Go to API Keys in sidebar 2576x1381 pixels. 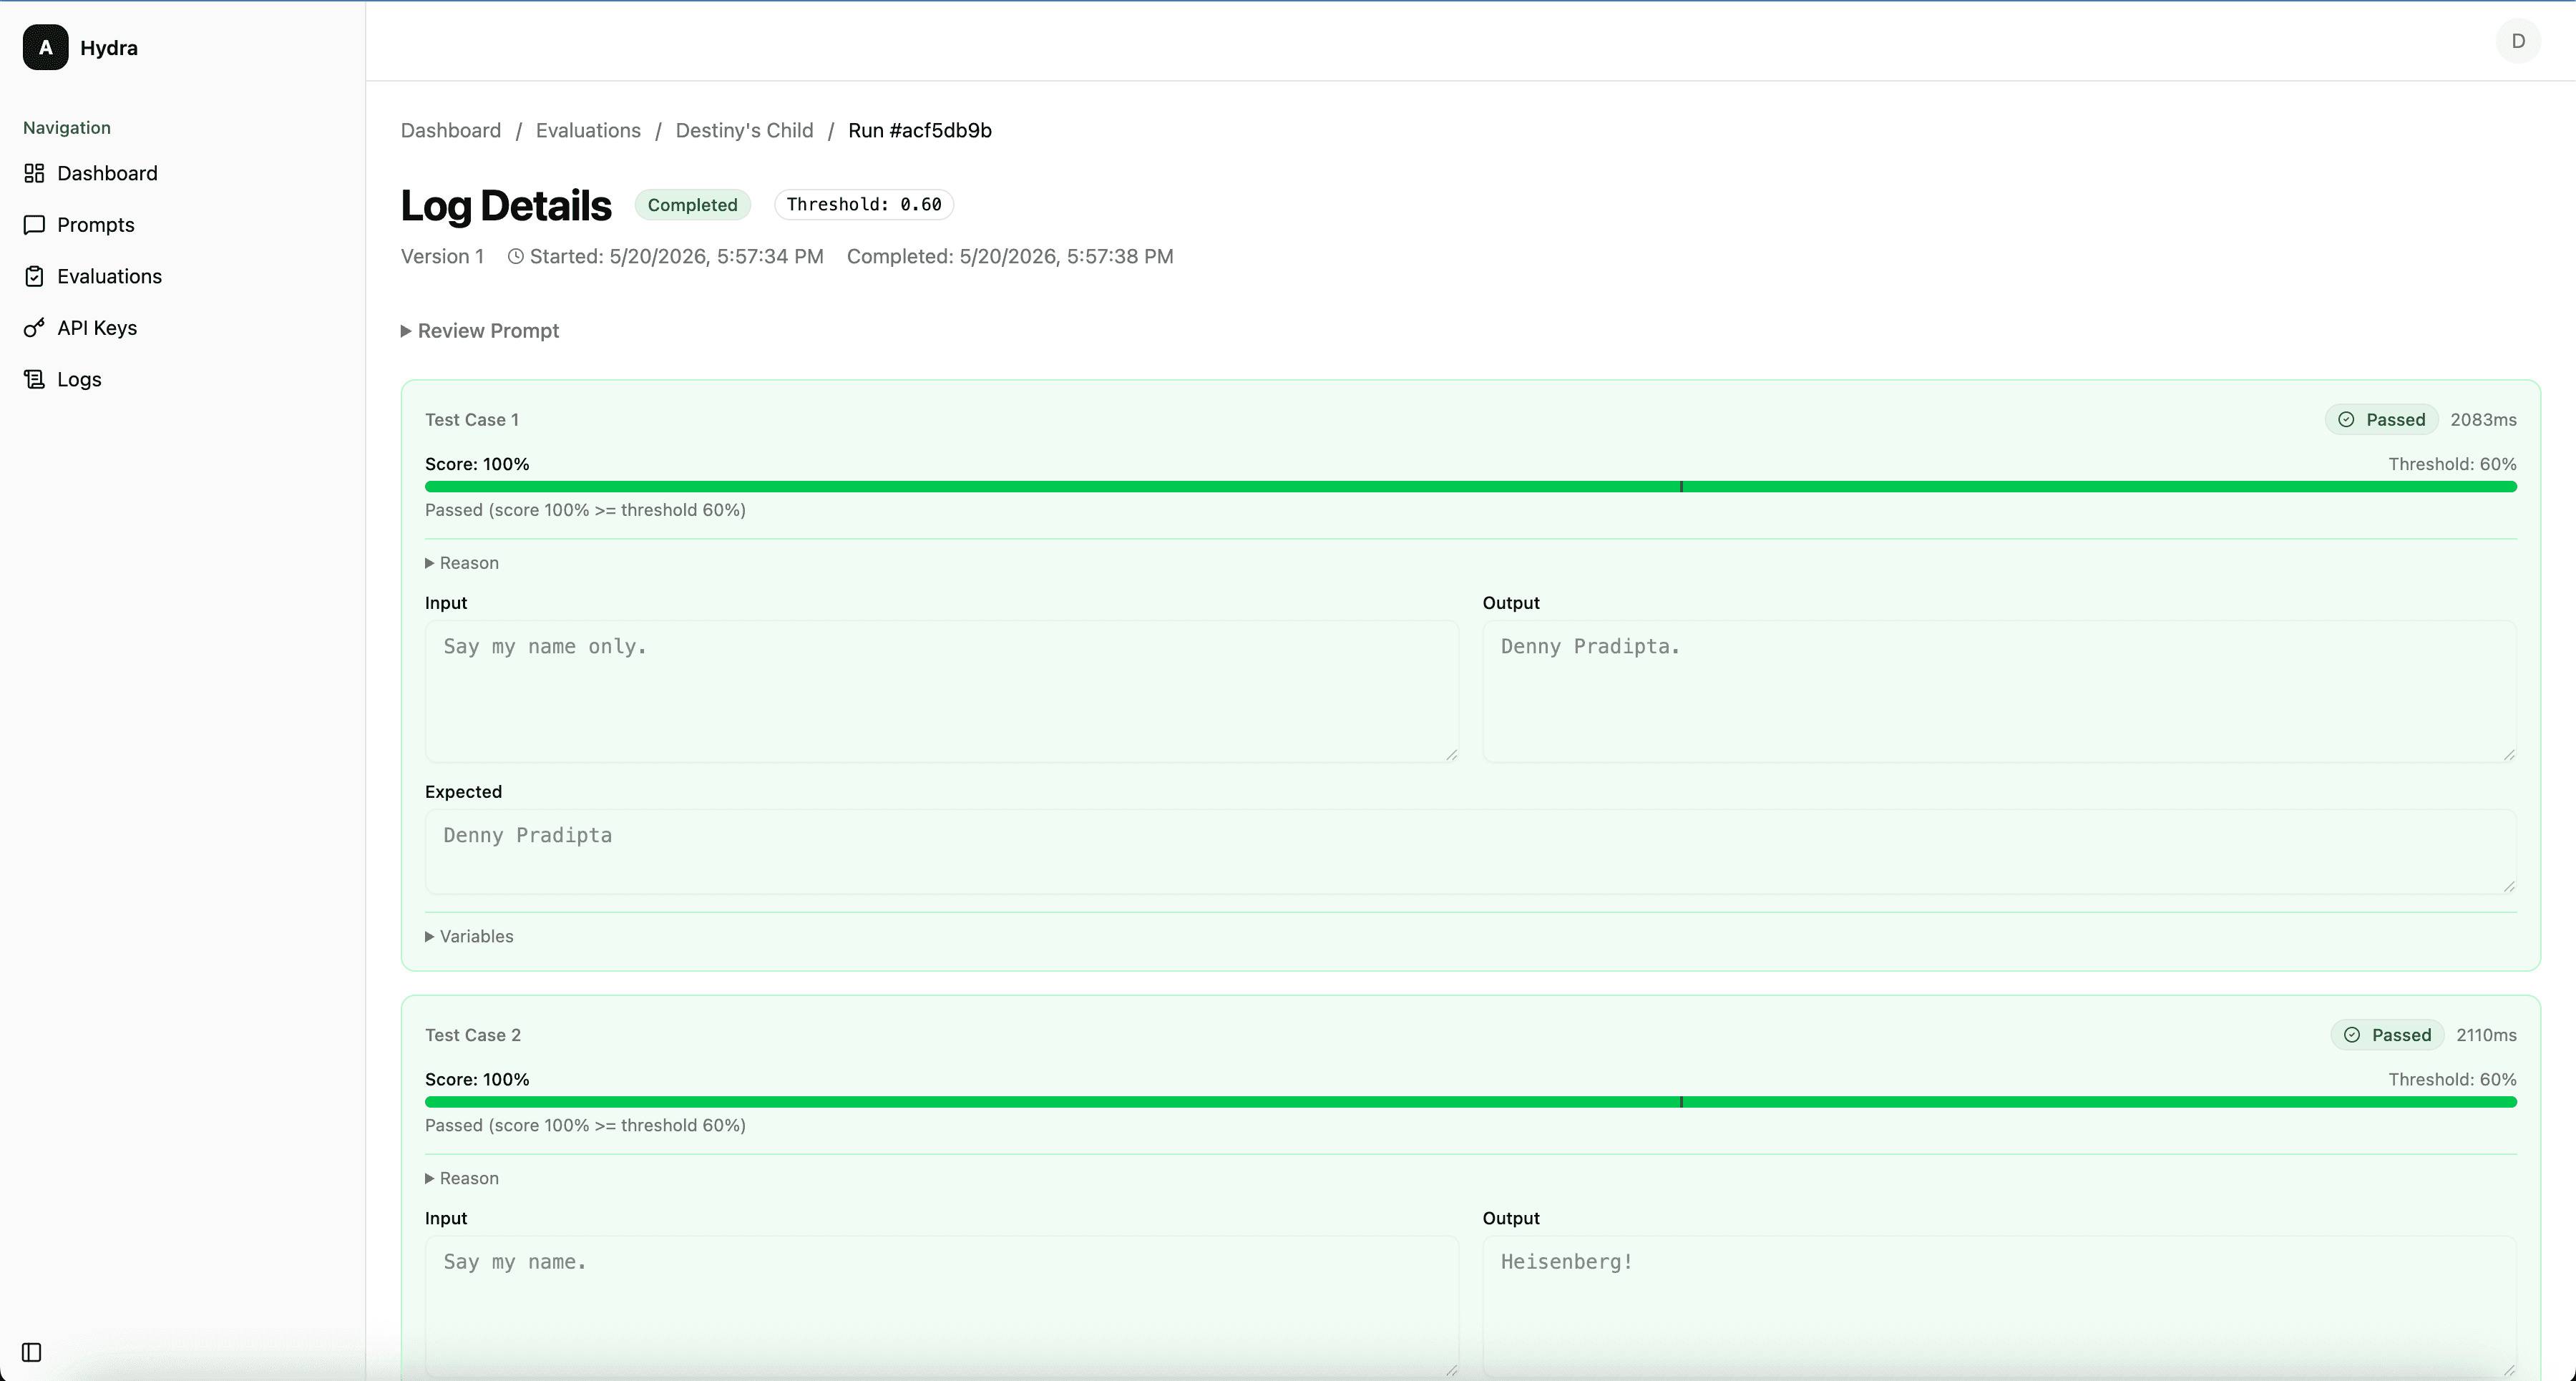point(97,328)
